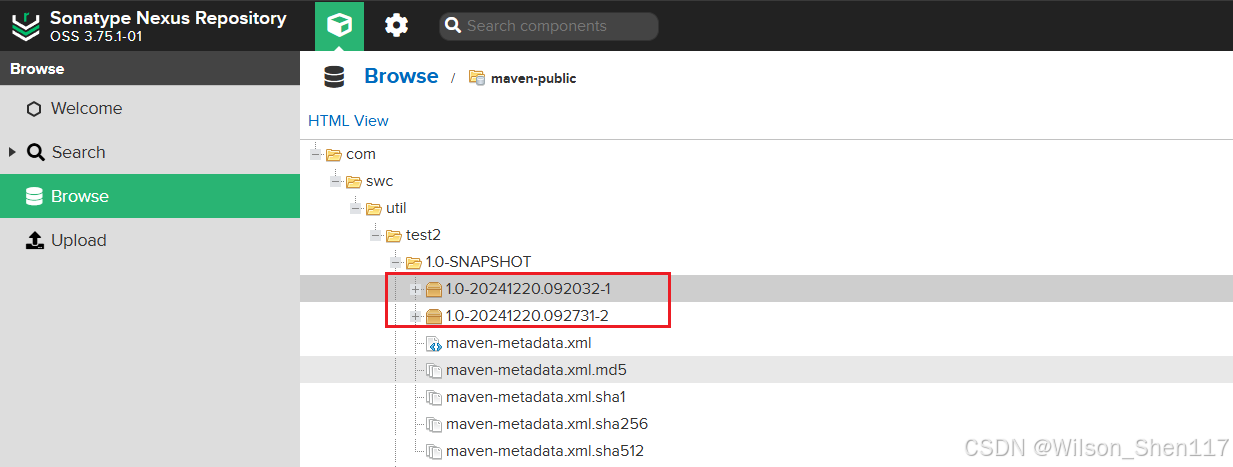Click the Browse database icon in sidebar
Viewport: 1233px width, 467px height.
pos(34,196)
